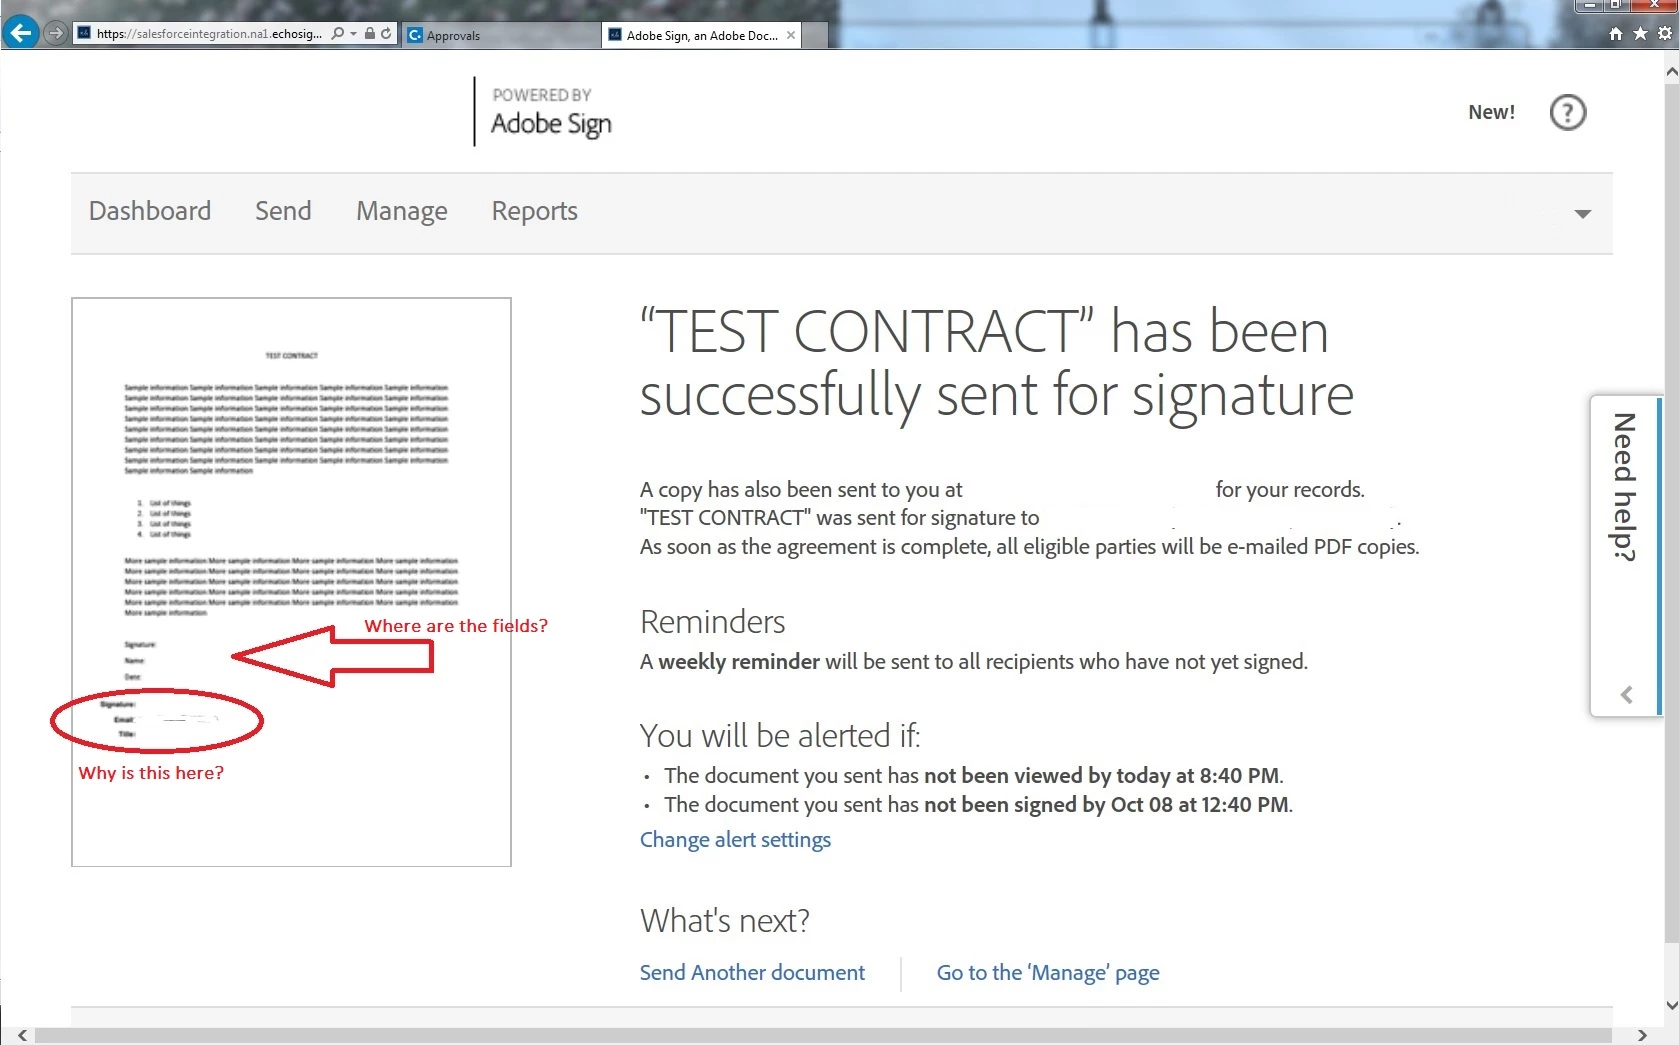Open browser tools gear icon
Image resolution: width=1679 pixels, height=1045 pixels.
(1665, 34)
